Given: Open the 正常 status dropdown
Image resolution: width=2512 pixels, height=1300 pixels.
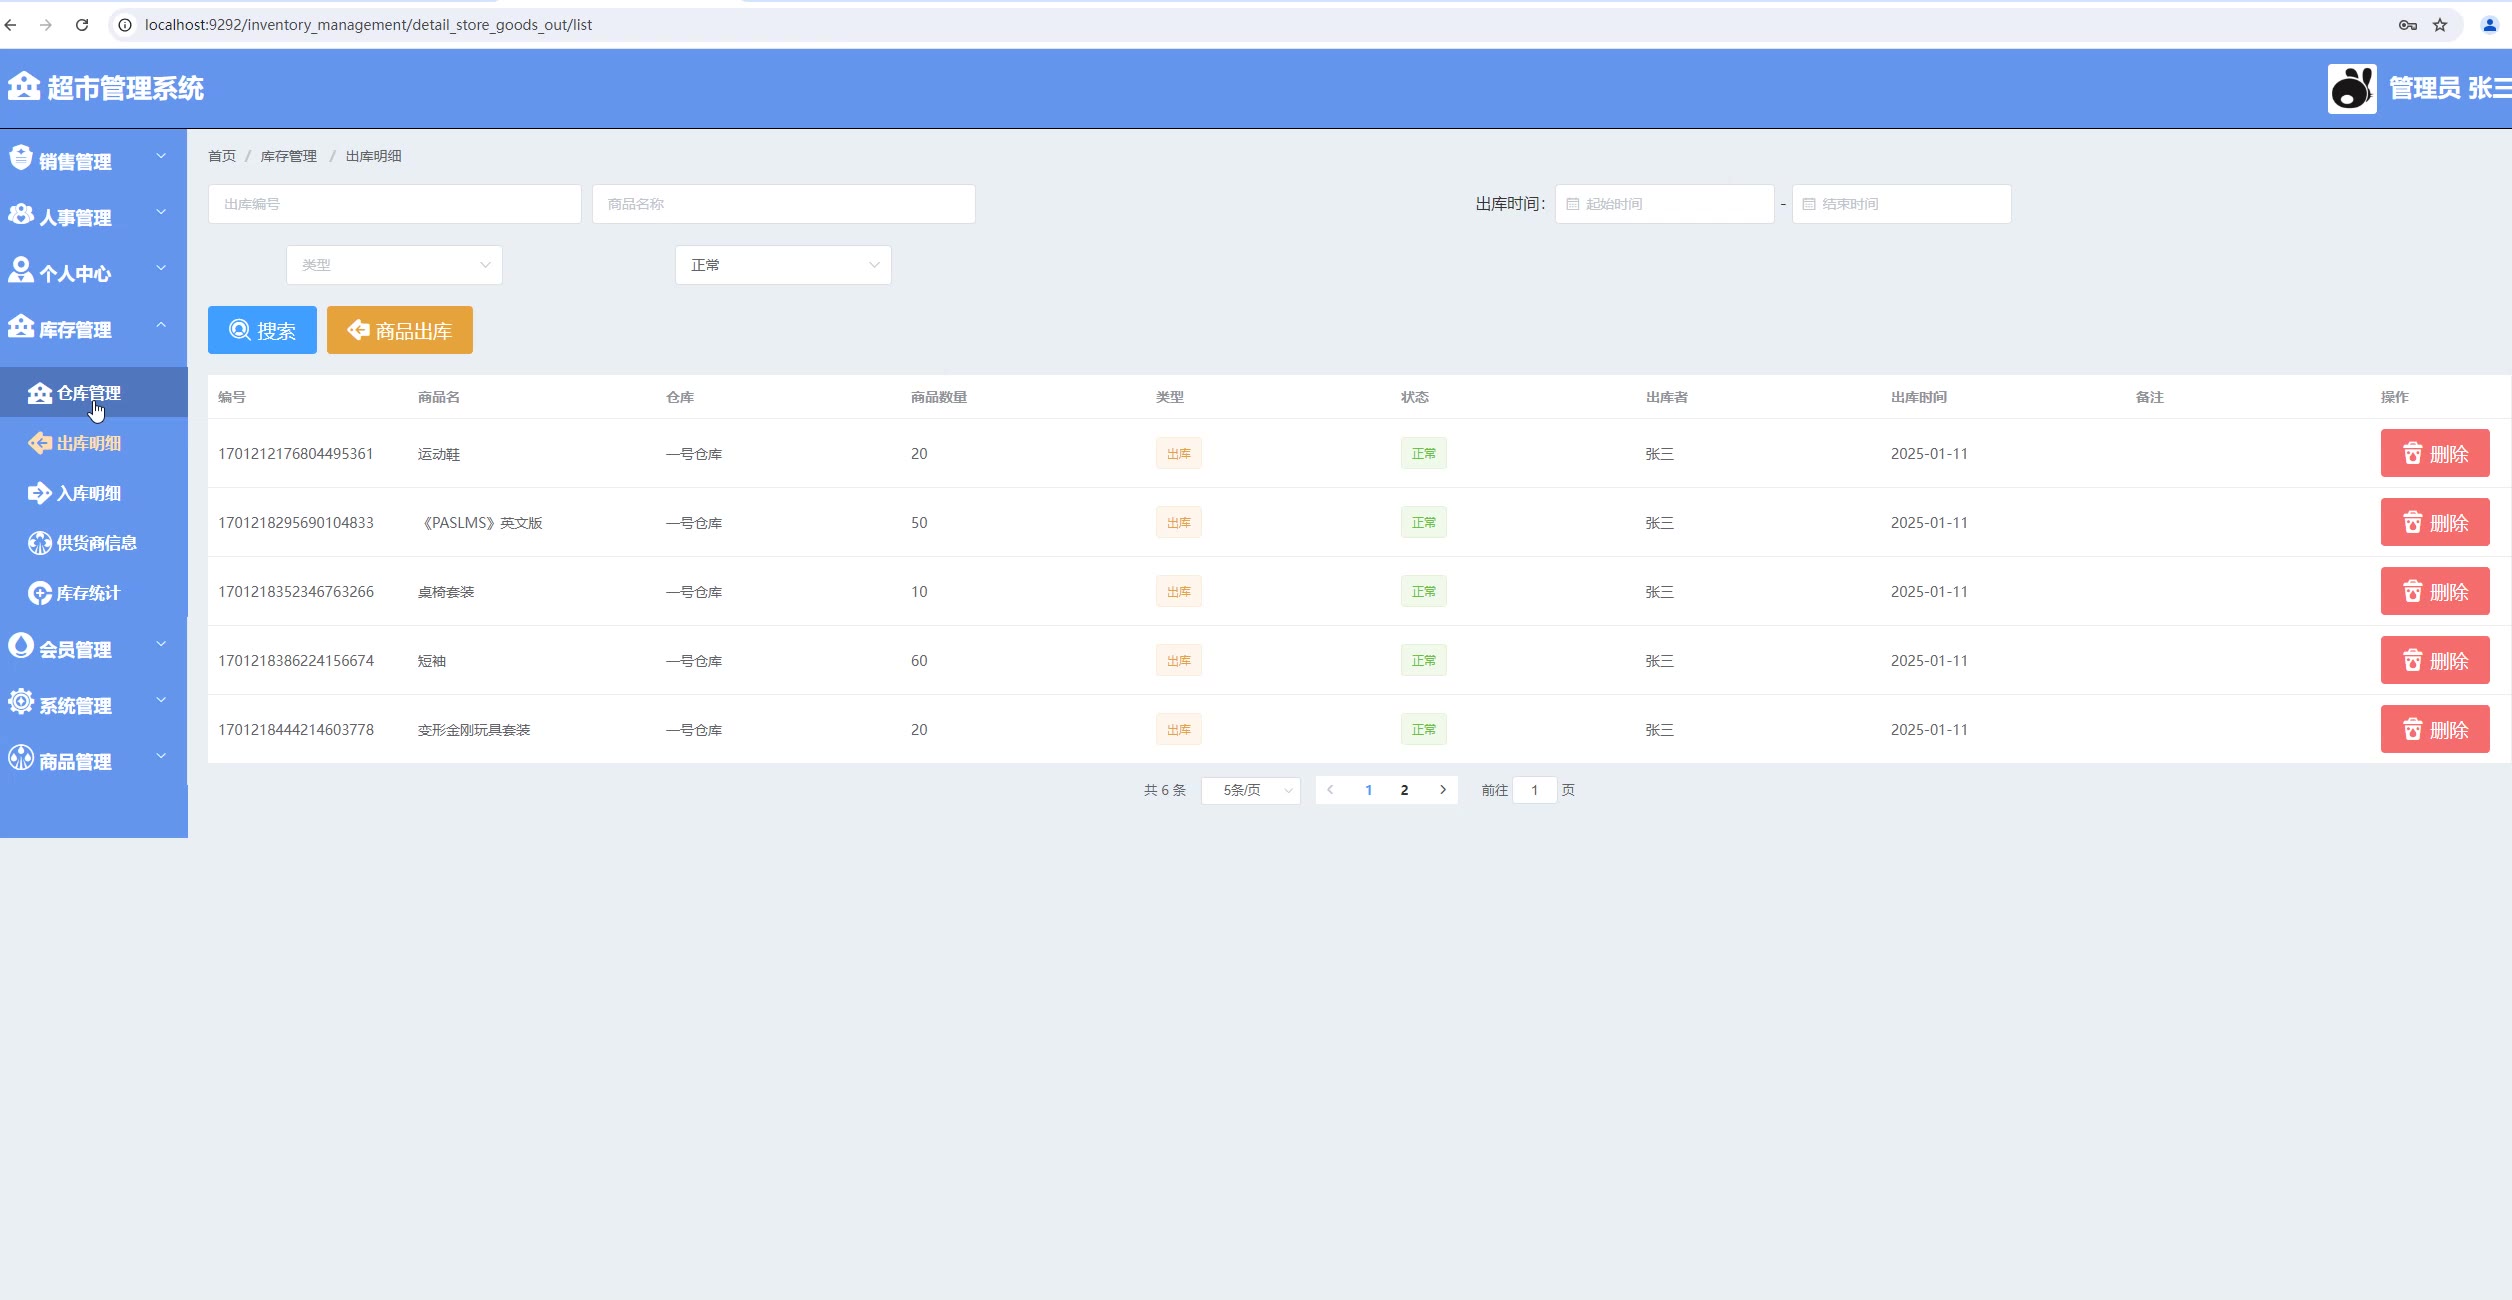Looking at the screenshot, I should [x=783, y=265].
